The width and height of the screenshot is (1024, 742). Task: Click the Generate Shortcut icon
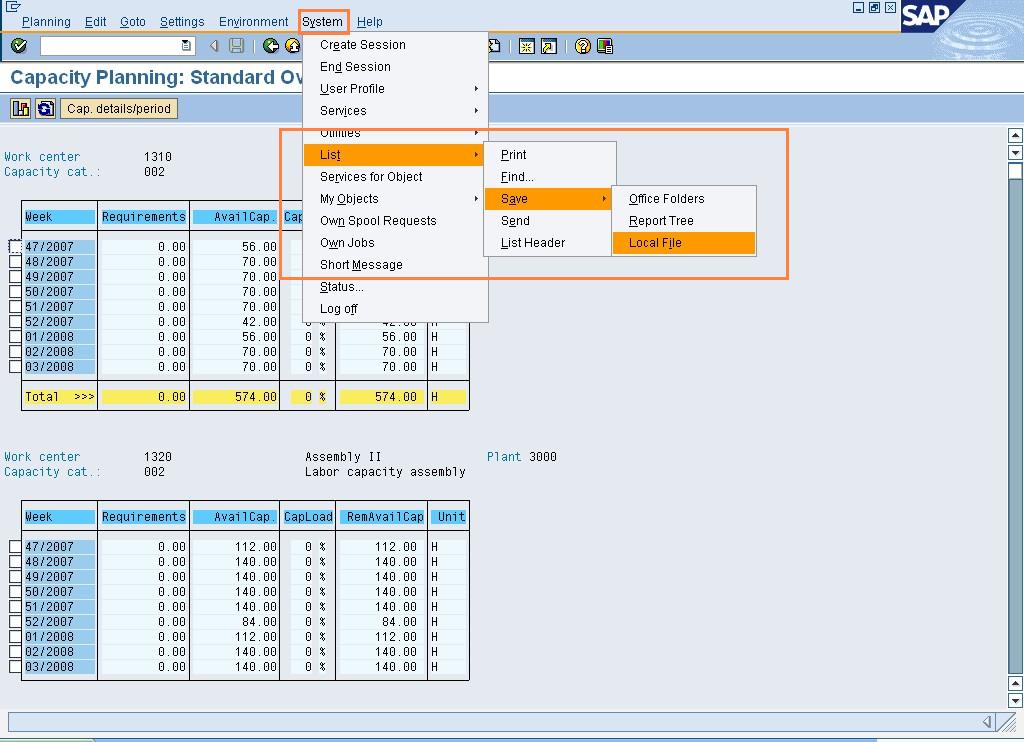pos(548,46)
